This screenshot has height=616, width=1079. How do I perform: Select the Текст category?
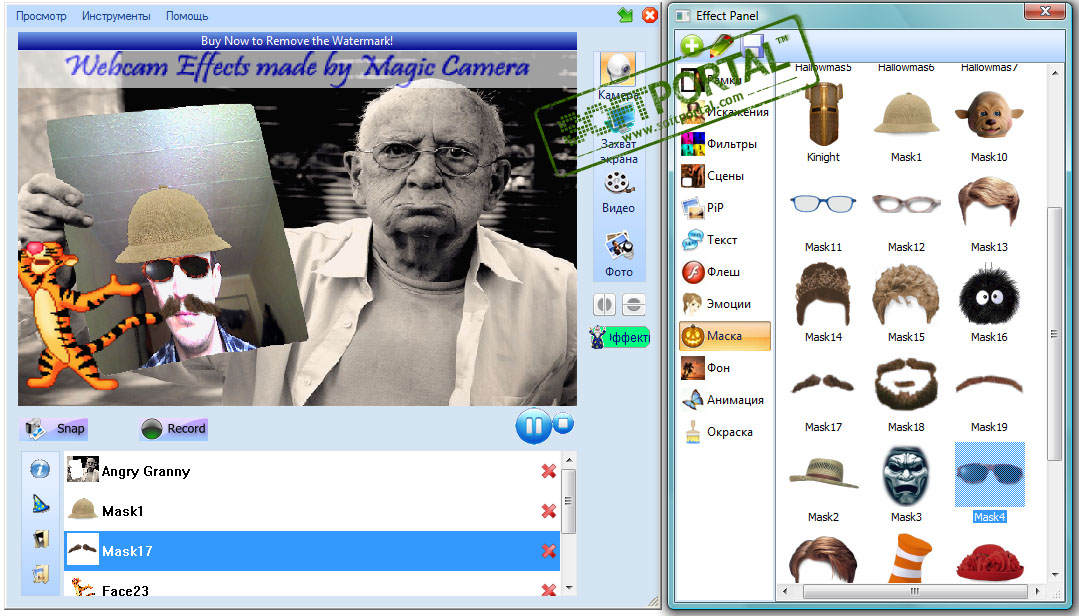[725, 240]
